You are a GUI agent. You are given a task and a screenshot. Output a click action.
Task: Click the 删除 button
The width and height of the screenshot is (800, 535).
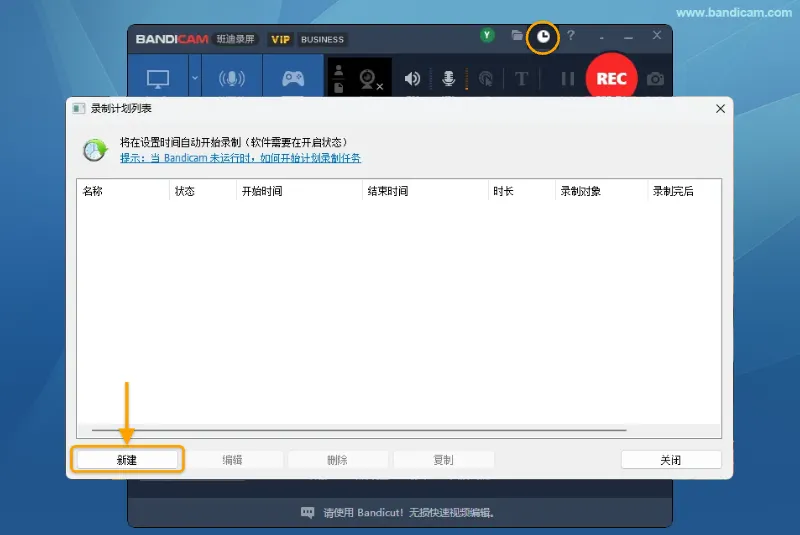pyautogui.click(x=338, y=460)
